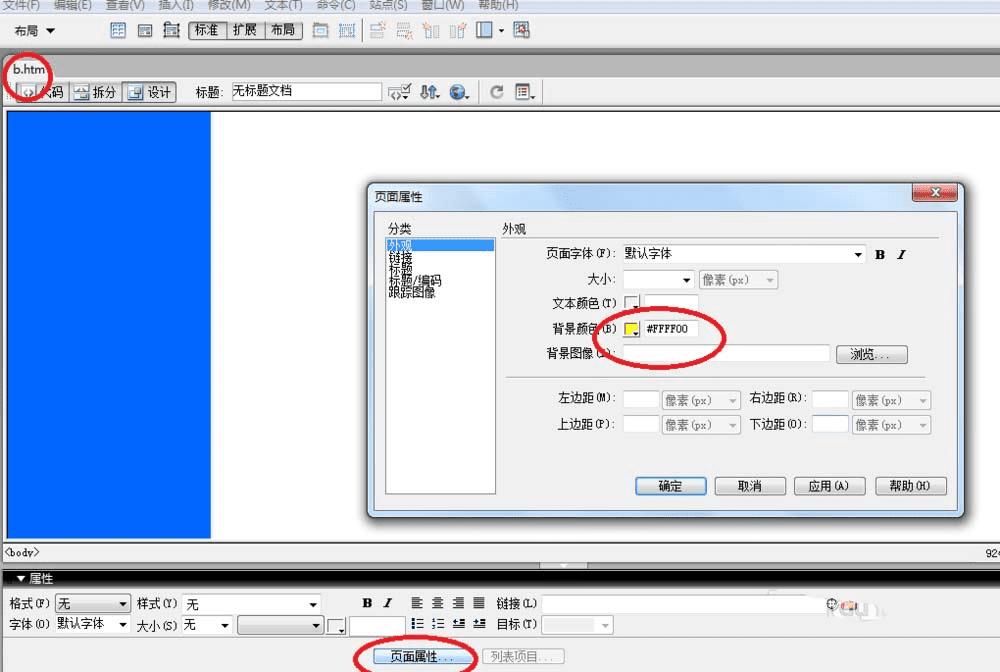The image size is (1000, 672).
Task: Click italic in the properties panel
Action: click(x=387, y=603)
